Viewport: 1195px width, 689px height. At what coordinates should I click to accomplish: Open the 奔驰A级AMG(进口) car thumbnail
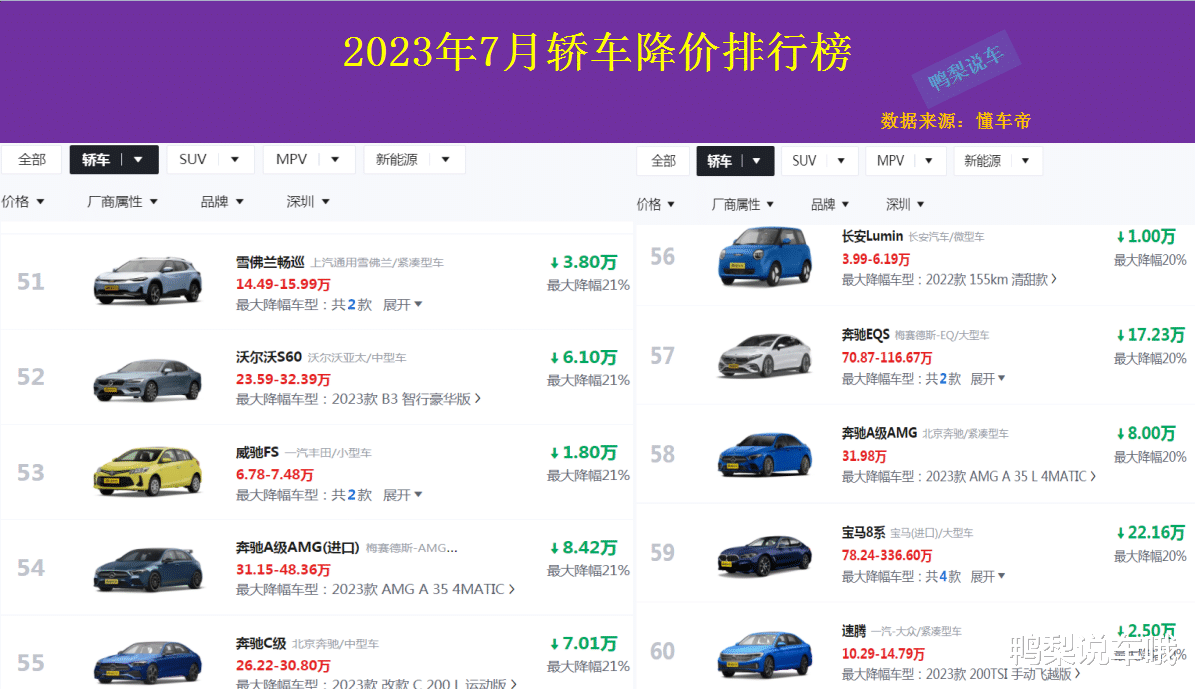coord(148,569)
